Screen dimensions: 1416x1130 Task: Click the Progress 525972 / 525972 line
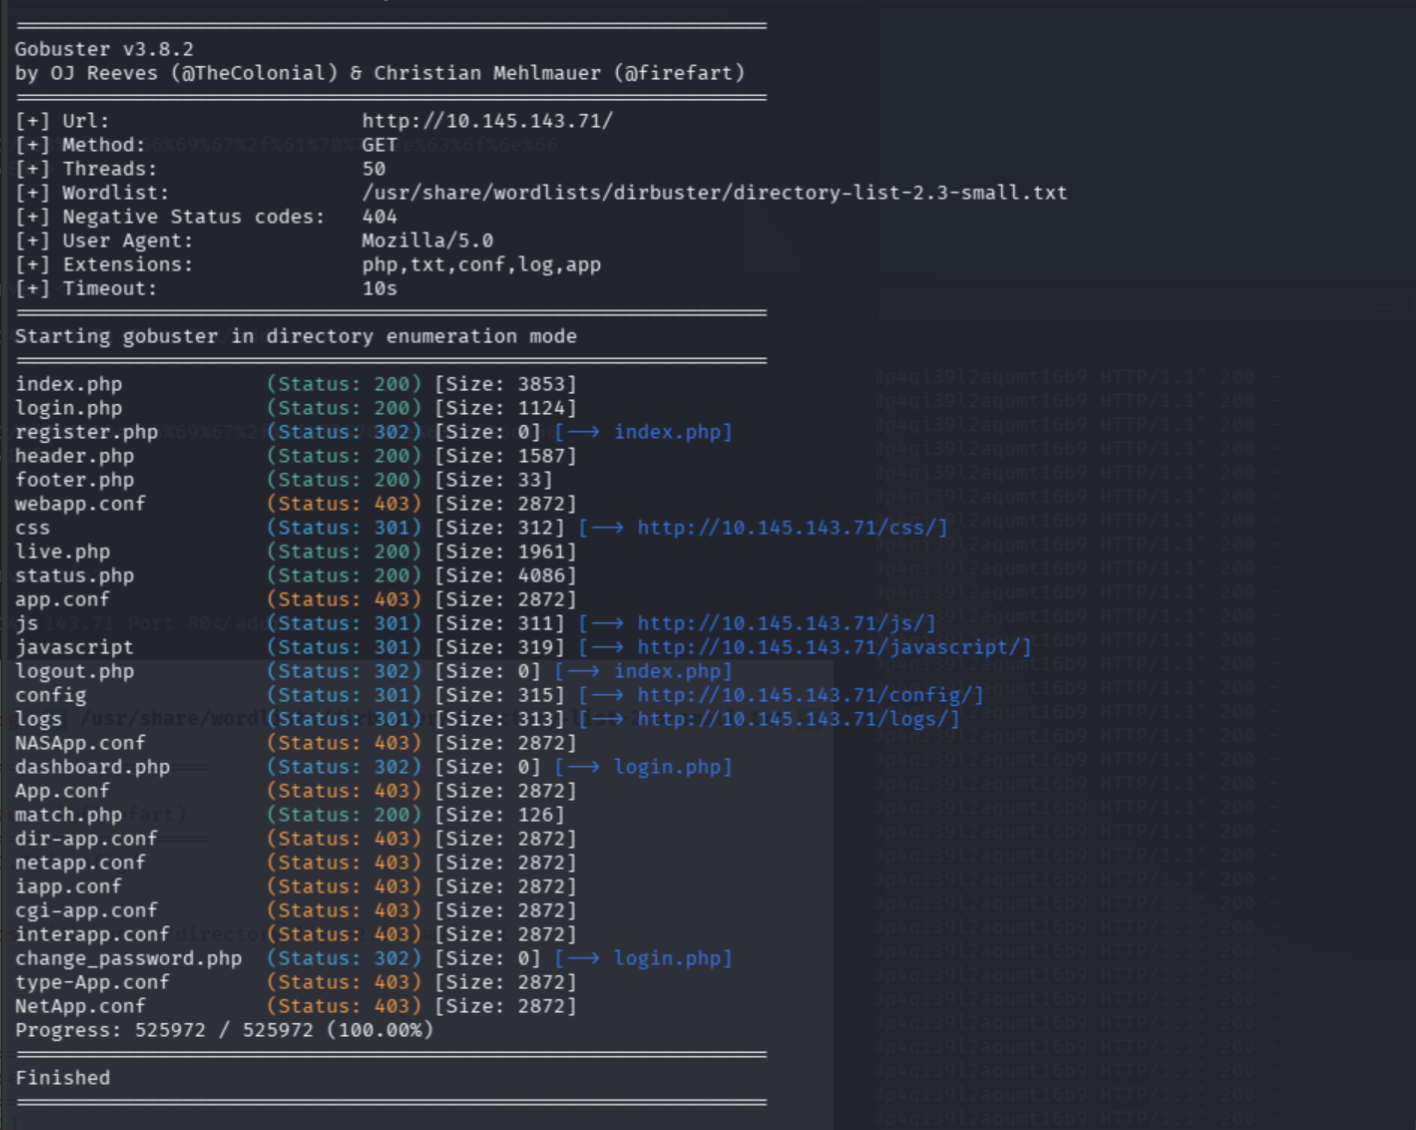(224, 1031)
